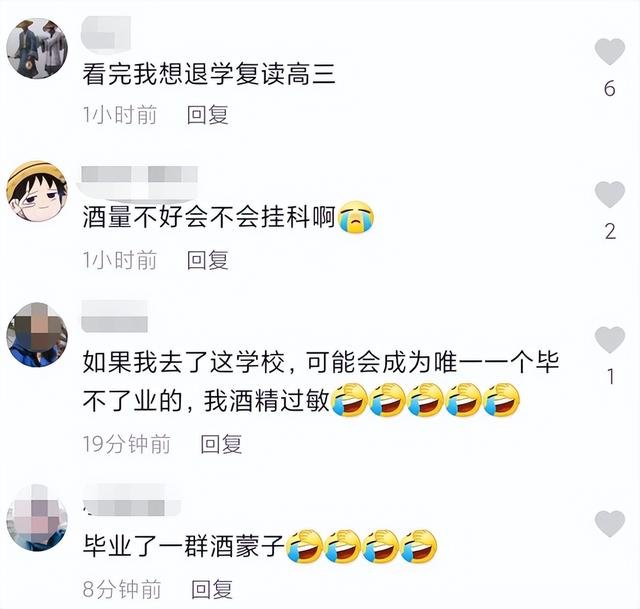Click the crying emoji after 挂科啊

(356, 217)
